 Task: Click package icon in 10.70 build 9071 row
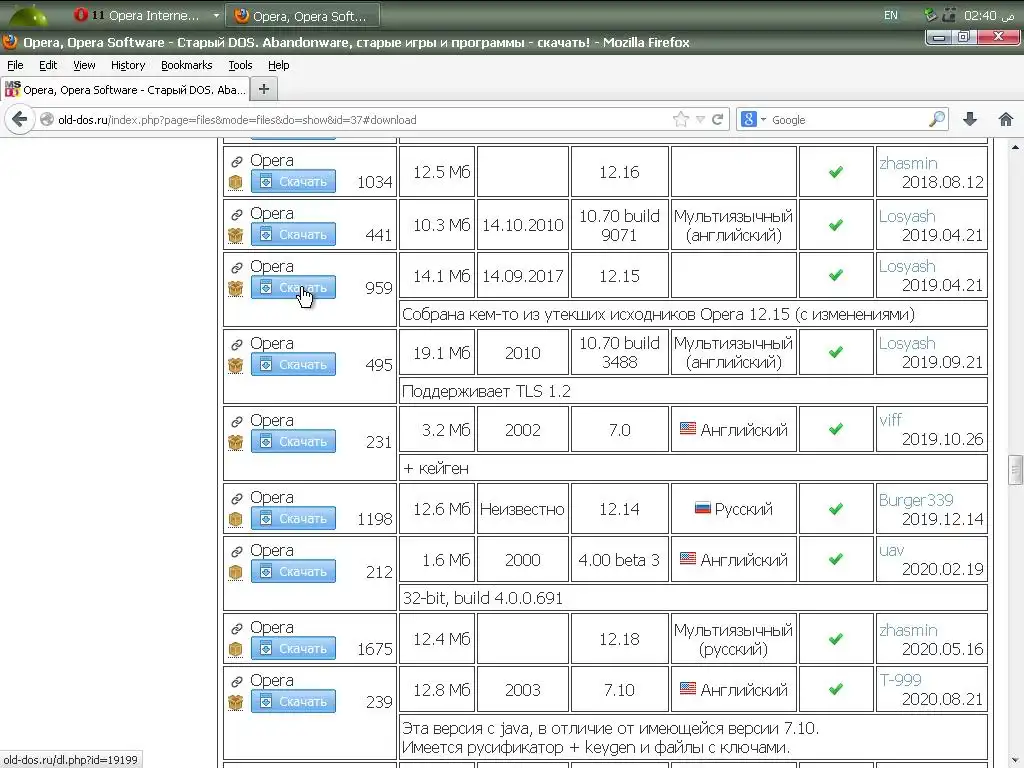[x=235, y=235]
